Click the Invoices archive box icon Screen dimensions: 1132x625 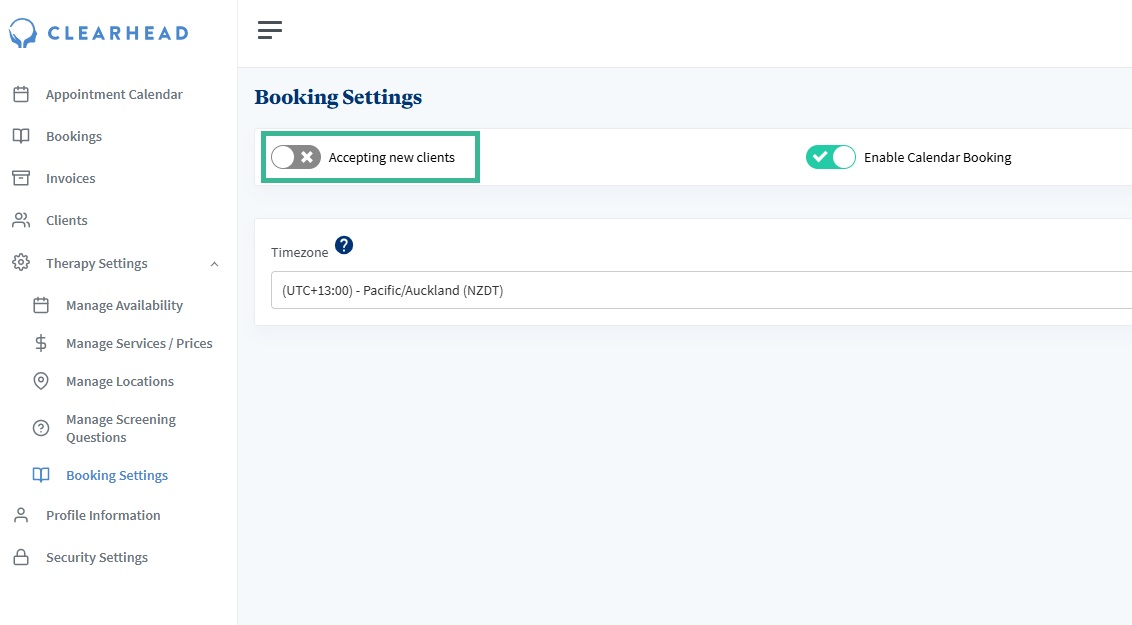point(21,178)
